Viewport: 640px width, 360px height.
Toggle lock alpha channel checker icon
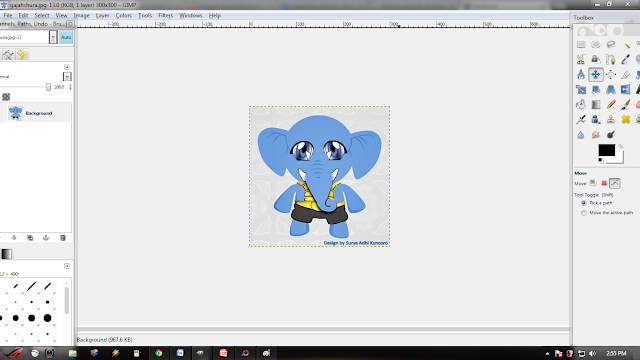pos(6,97)
